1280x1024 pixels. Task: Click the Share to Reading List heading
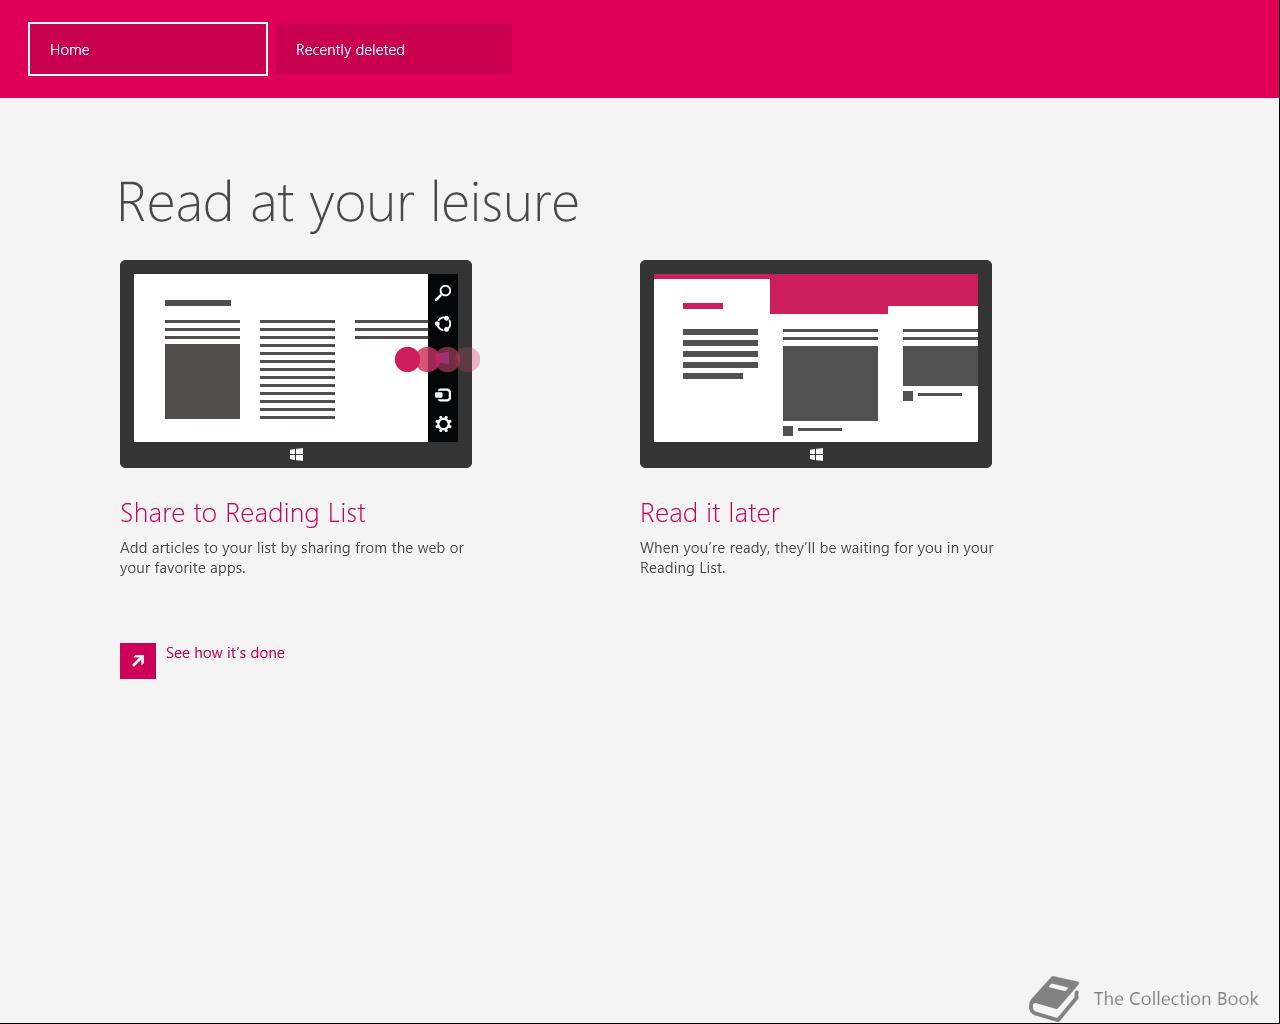point(243,513)
